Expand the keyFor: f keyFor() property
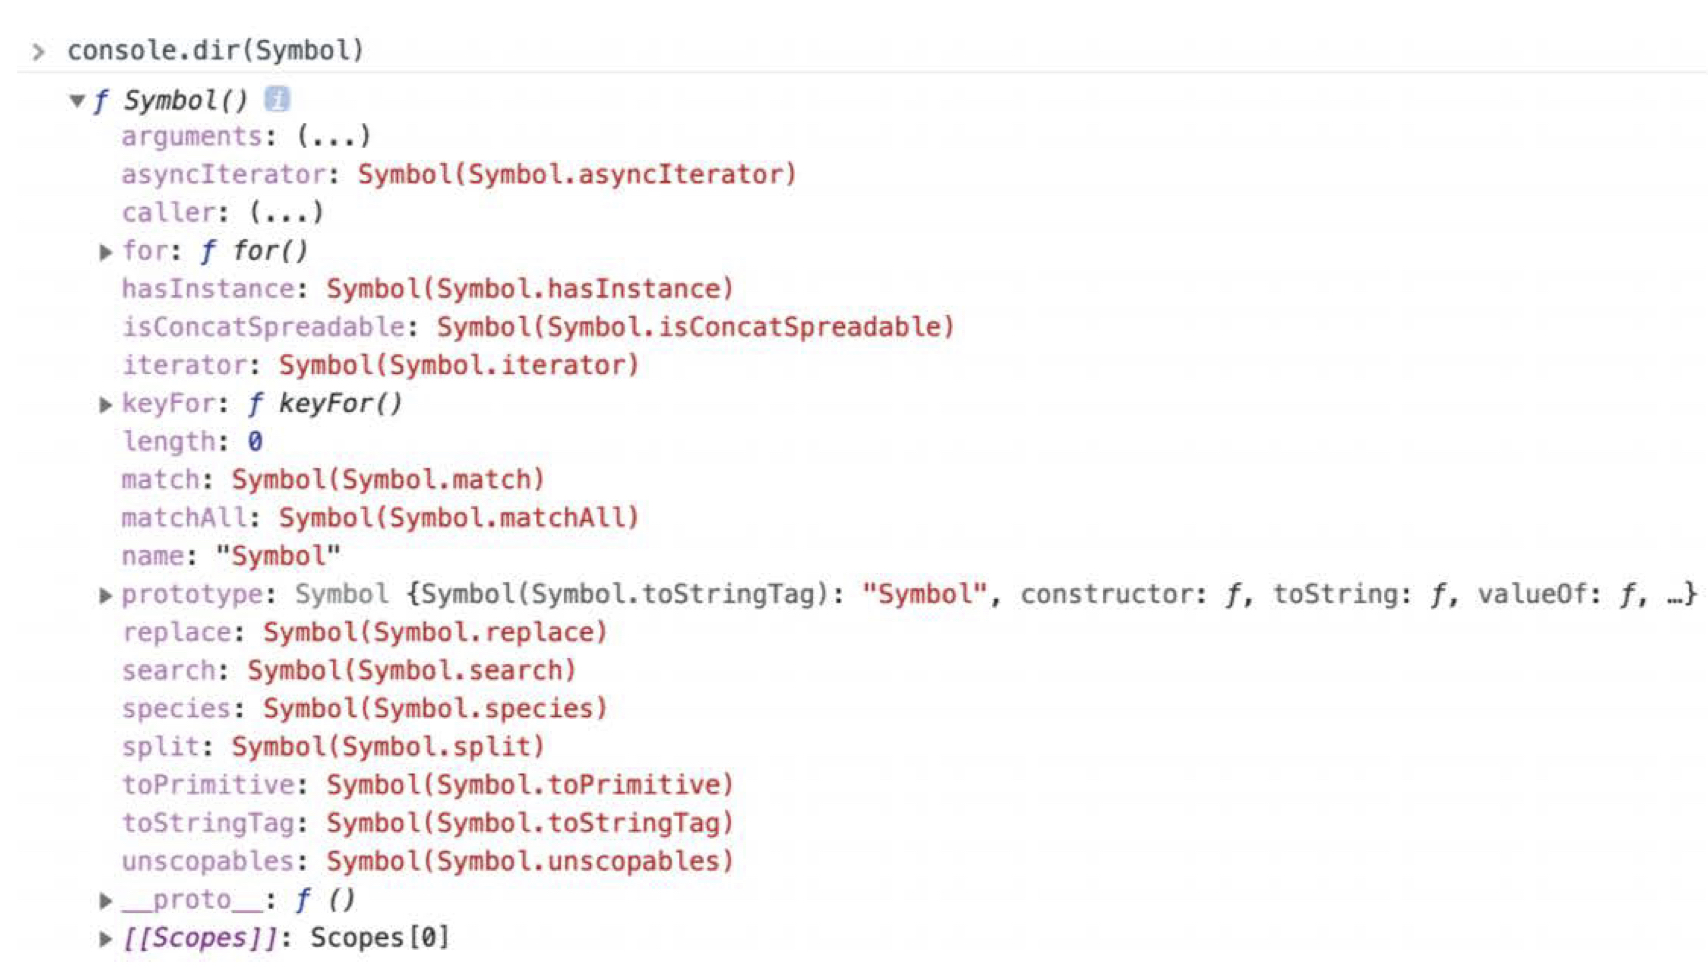 [105, 405]
